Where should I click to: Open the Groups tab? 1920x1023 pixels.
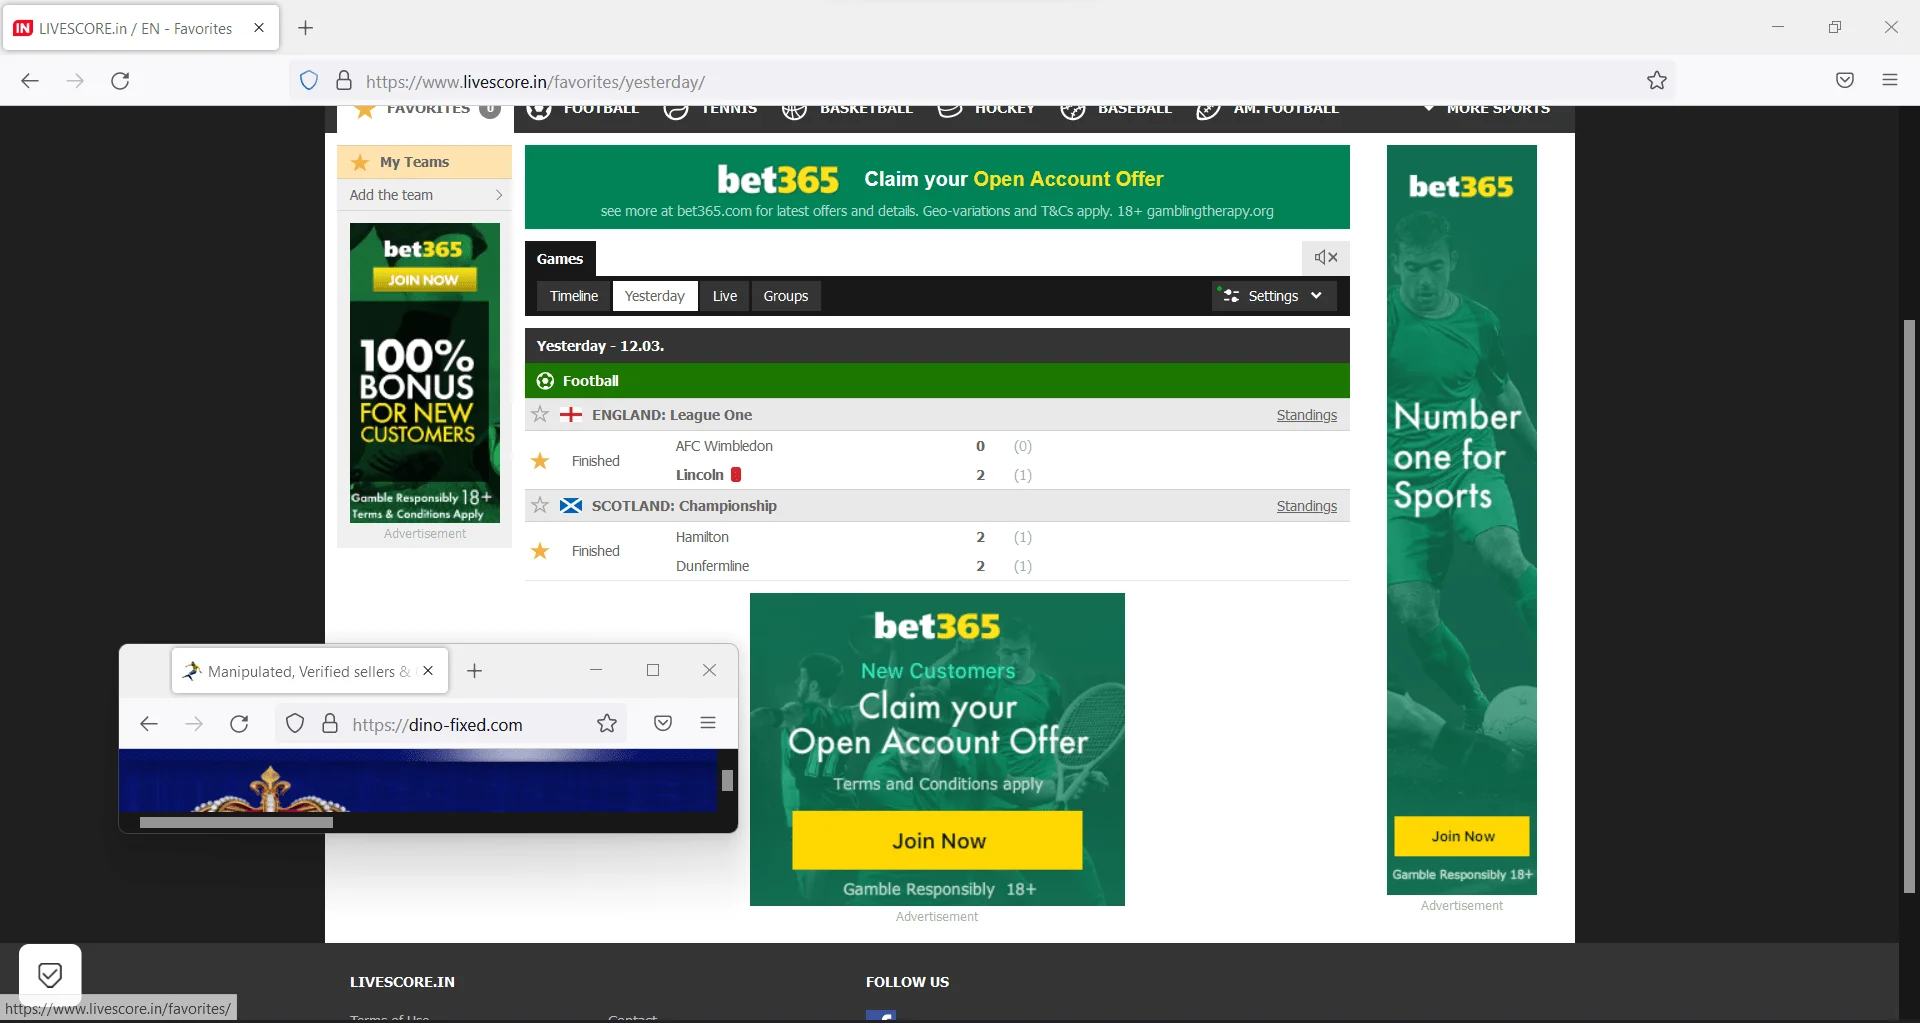pos(786,296)
